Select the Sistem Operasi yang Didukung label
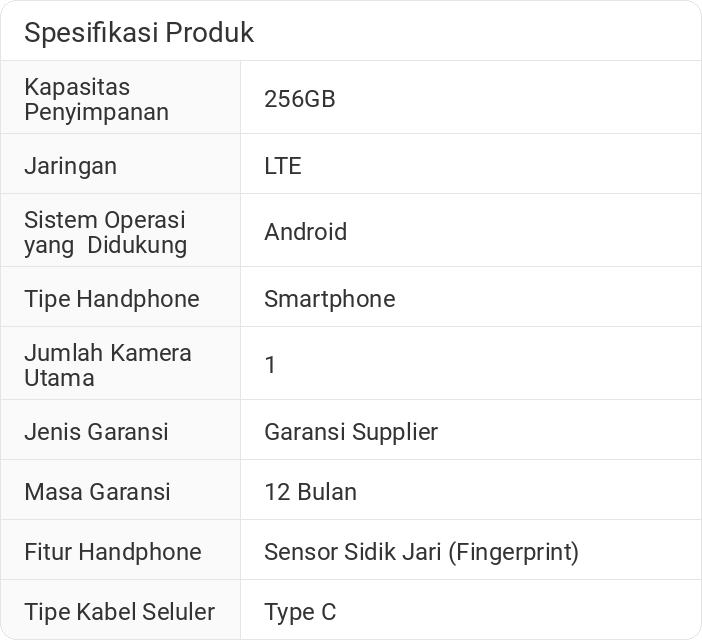The height and width of the screenshot is (641, 702). pyautogui.click(x=105, y=232)
